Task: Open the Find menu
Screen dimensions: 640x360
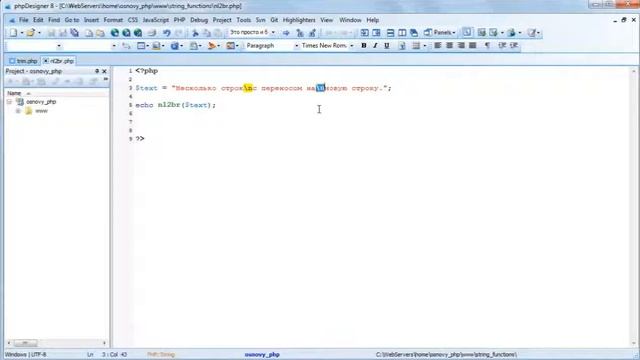Action: coord(54,20)
